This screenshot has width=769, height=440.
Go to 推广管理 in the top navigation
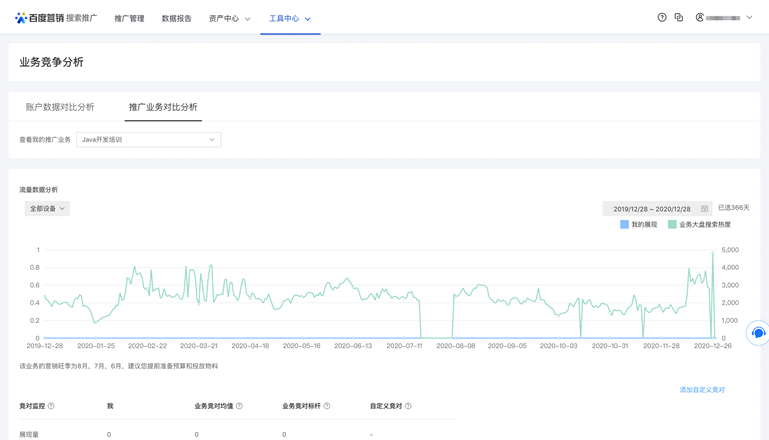tap(129, 19)
